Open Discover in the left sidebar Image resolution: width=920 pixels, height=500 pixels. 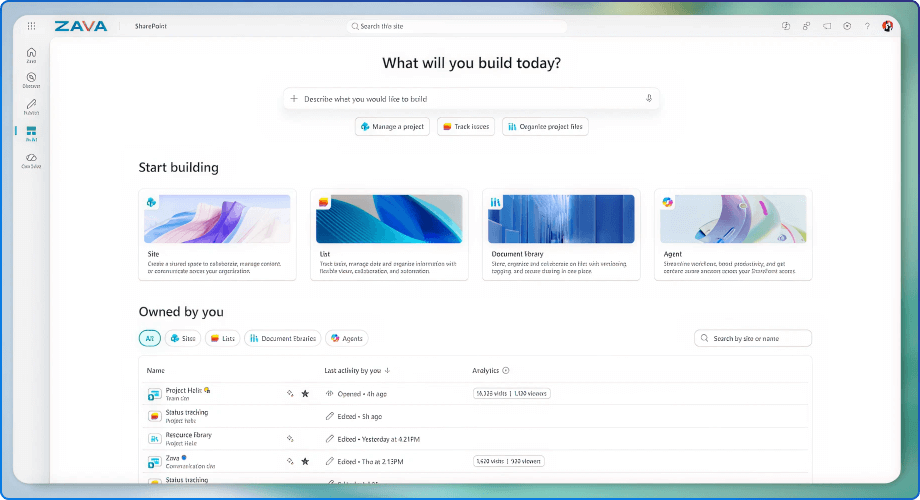point(32,80)
